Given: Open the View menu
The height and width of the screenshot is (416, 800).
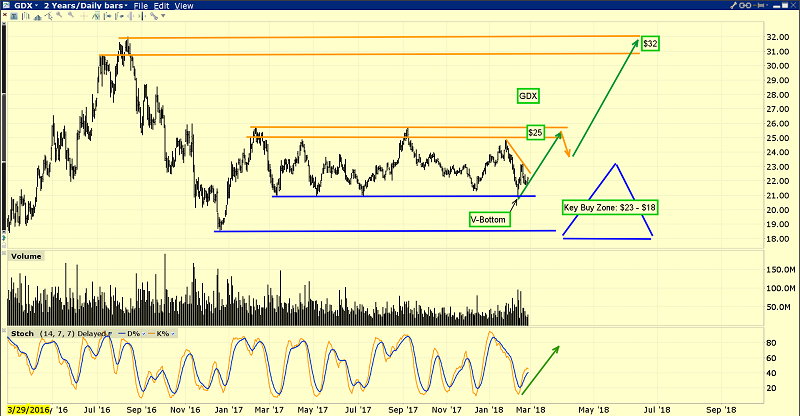Looking at the screenshot, I should click(x=184, y=6).
